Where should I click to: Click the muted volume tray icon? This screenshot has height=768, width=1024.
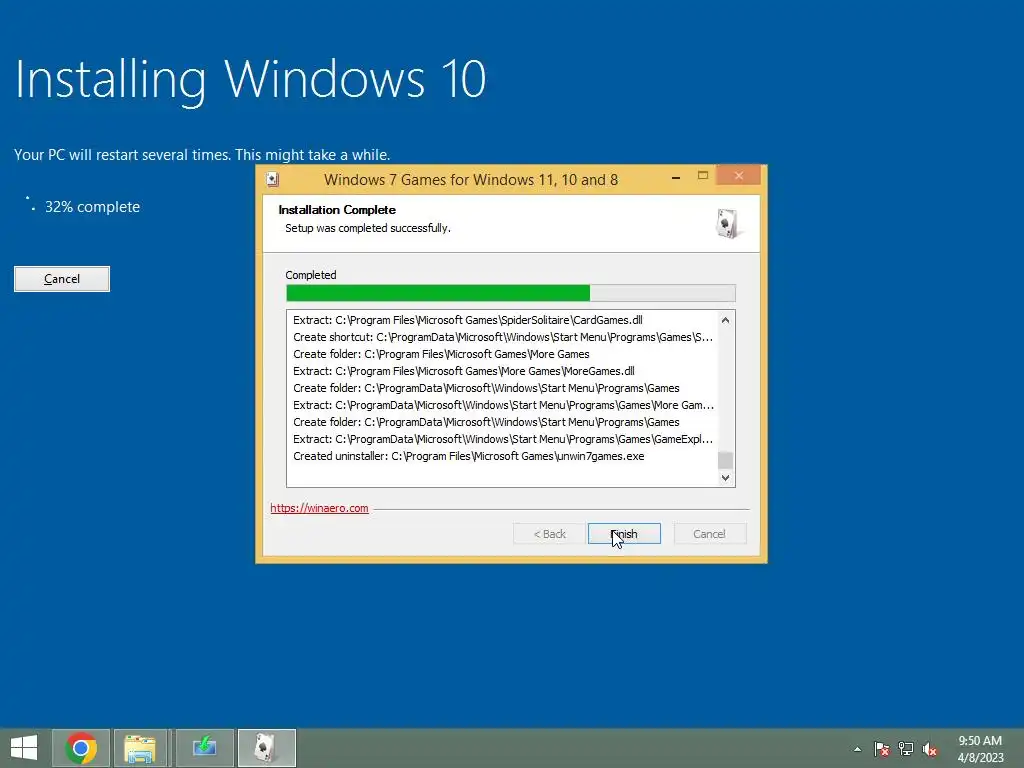pyautogui.click(x=930, y=749)
